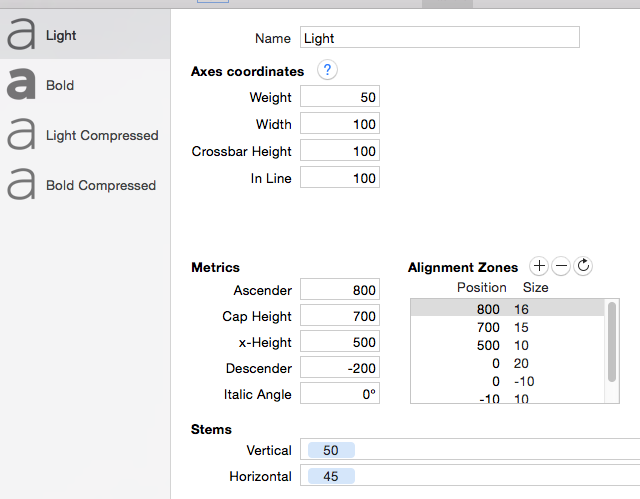Viewport: 640px width, 499px height.
Task: Click the In Line axis field
Action: tap(340, 177)
